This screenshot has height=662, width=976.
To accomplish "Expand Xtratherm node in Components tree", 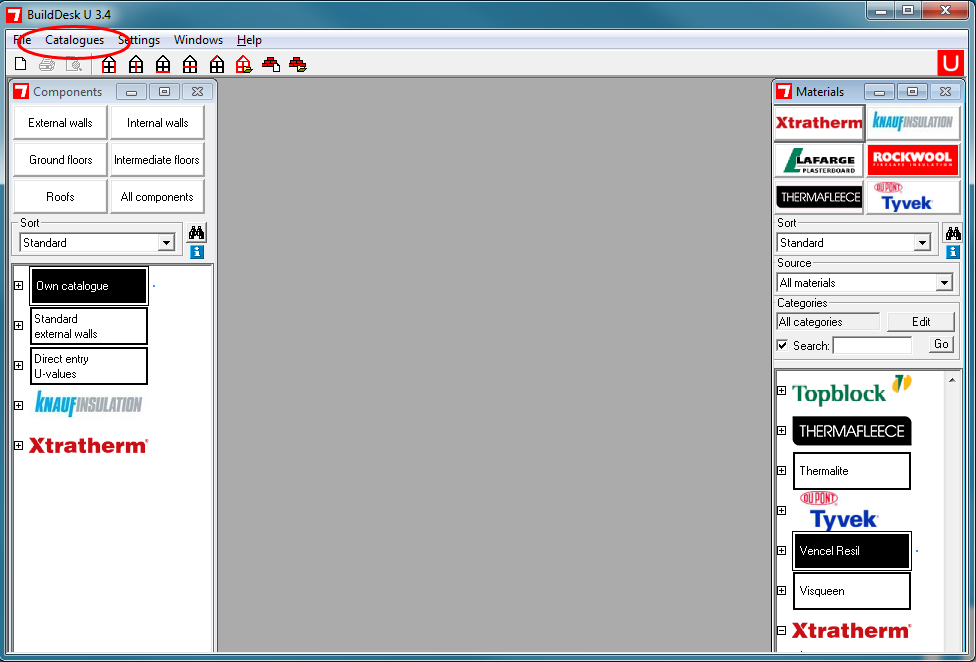I will coord(19,445).
